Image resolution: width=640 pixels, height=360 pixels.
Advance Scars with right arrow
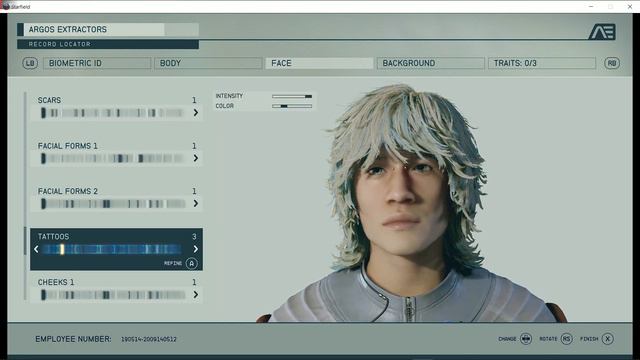point(196,113)
